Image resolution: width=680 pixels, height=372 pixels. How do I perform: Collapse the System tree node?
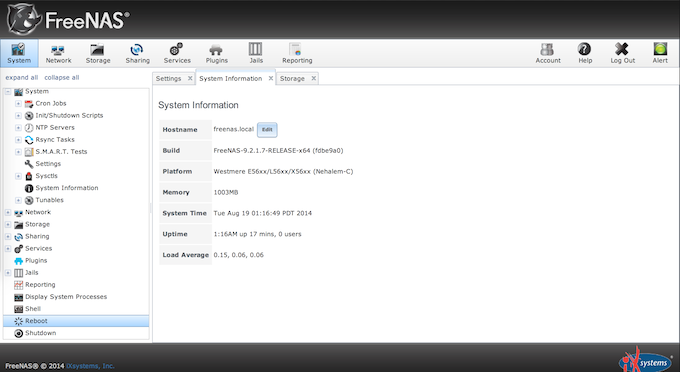(8, 91)
